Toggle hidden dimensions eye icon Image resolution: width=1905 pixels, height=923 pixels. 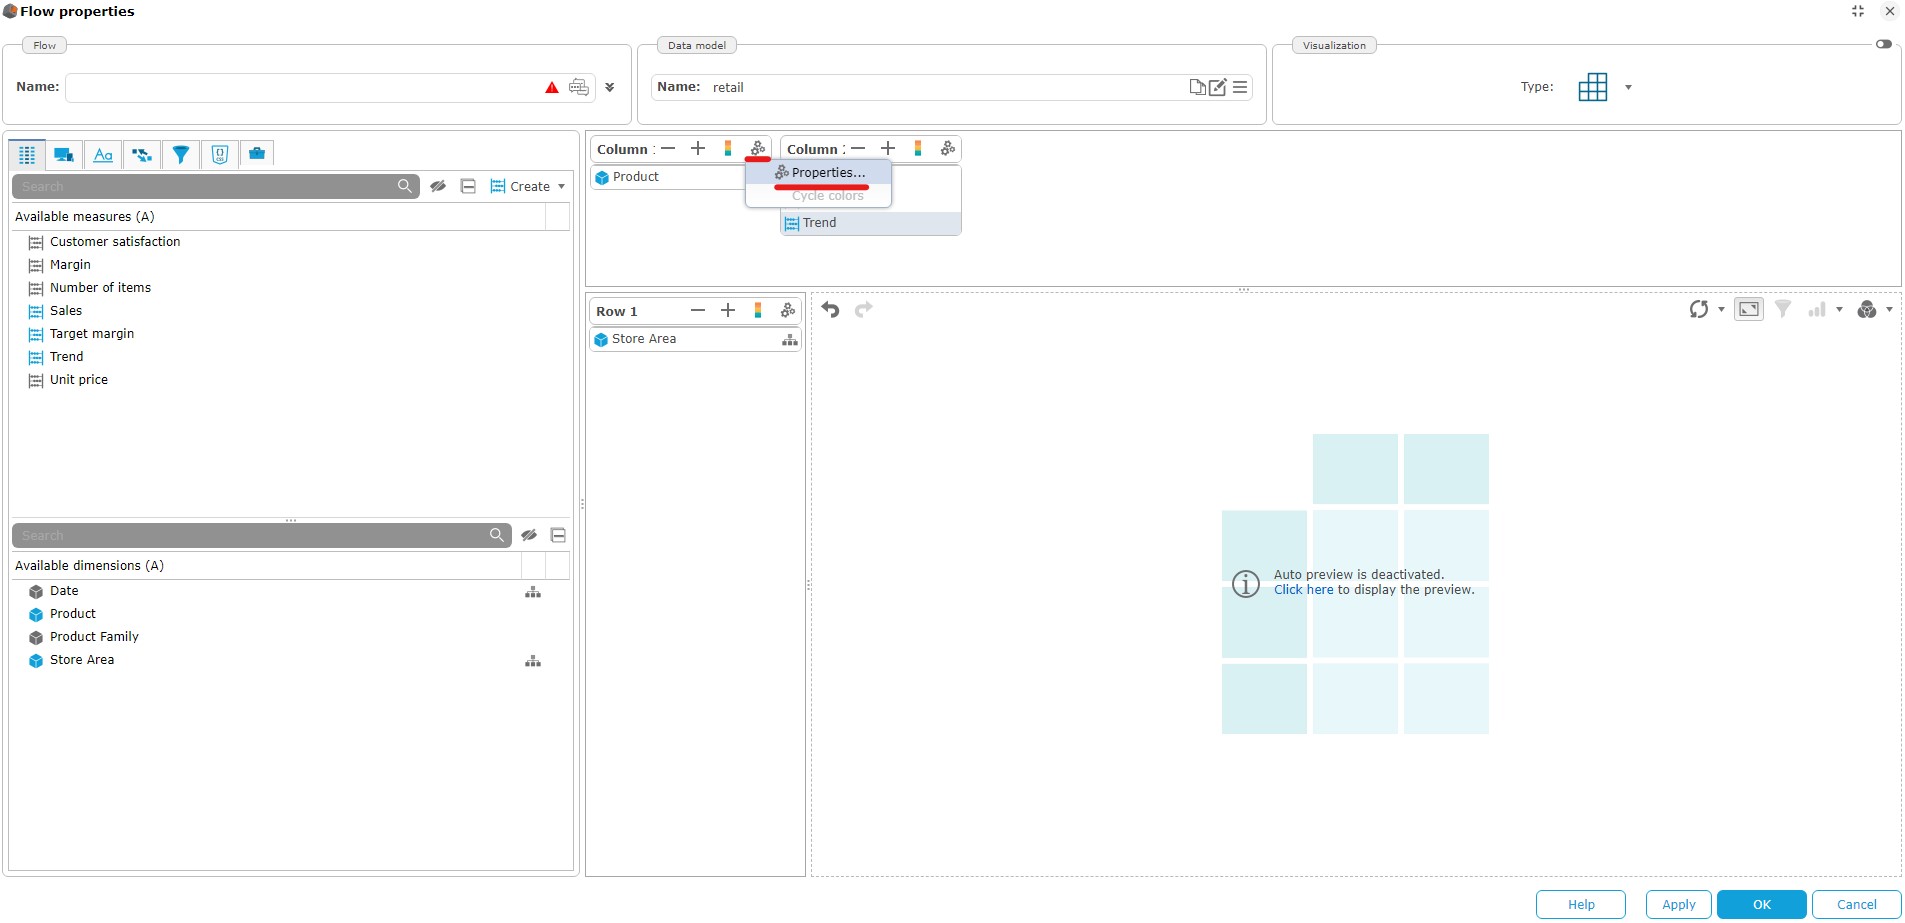coord(529,535)
